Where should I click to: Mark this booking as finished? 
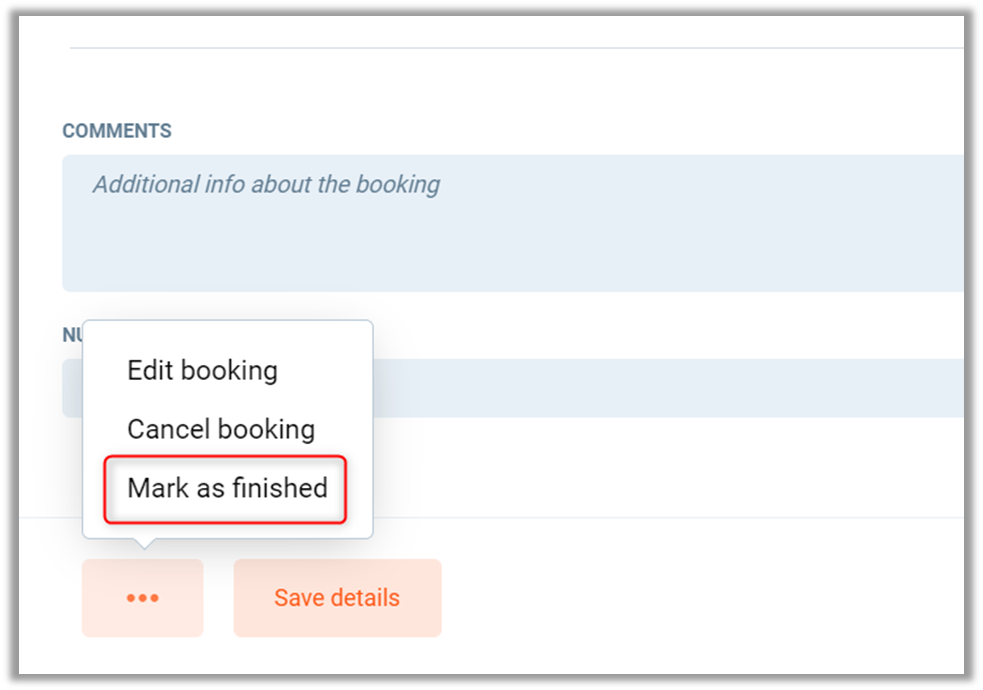(227, 488)
